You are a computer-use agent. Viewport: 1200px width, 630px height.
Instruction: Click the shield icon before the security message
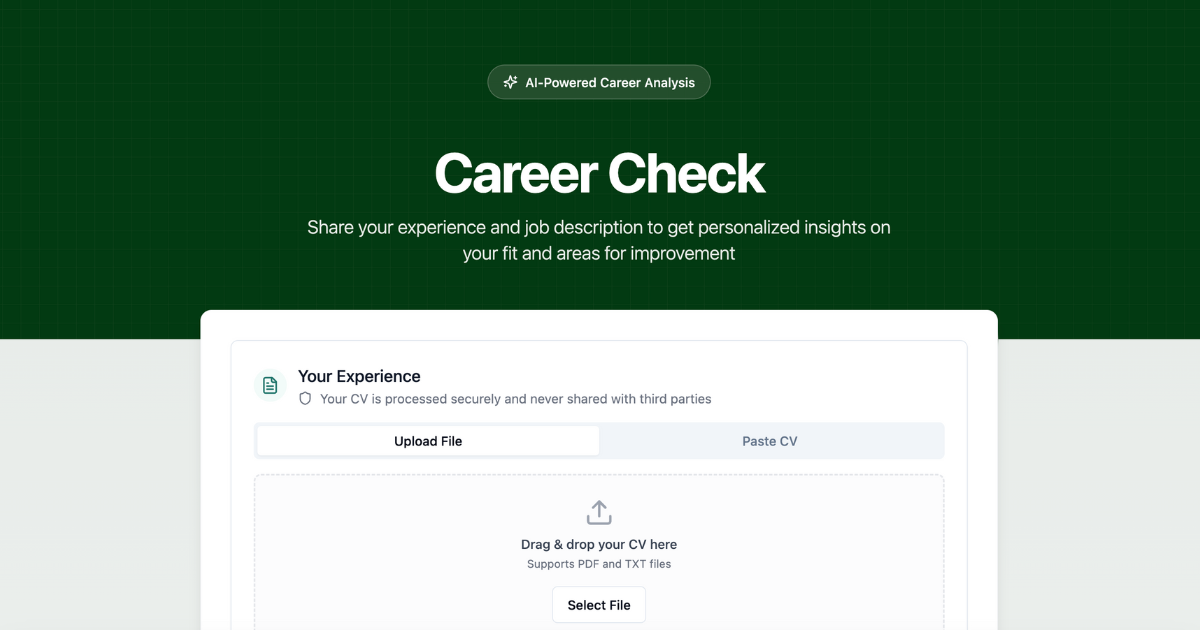pyautogui.click(x=305, y=398)
